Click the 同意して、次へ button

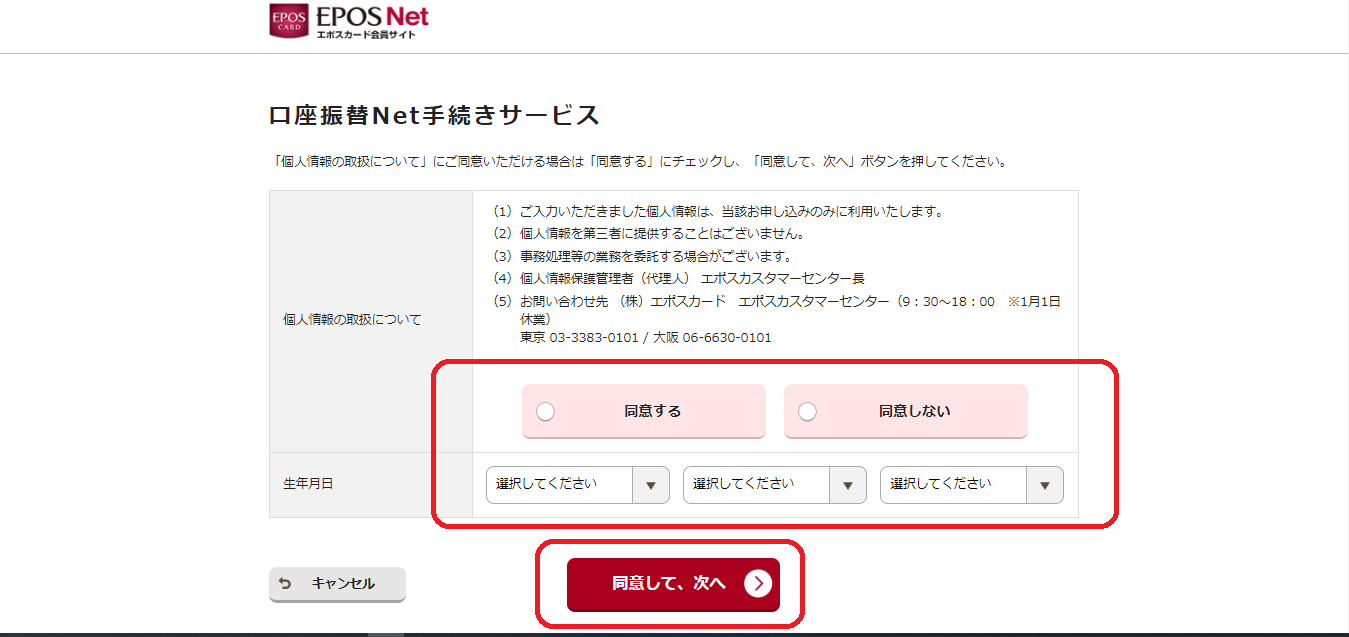coord(673,584)
